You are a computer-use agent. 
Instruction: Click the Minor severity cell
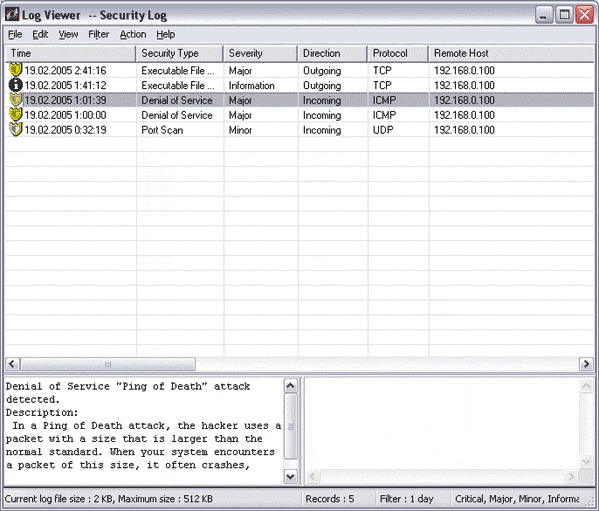240,130
